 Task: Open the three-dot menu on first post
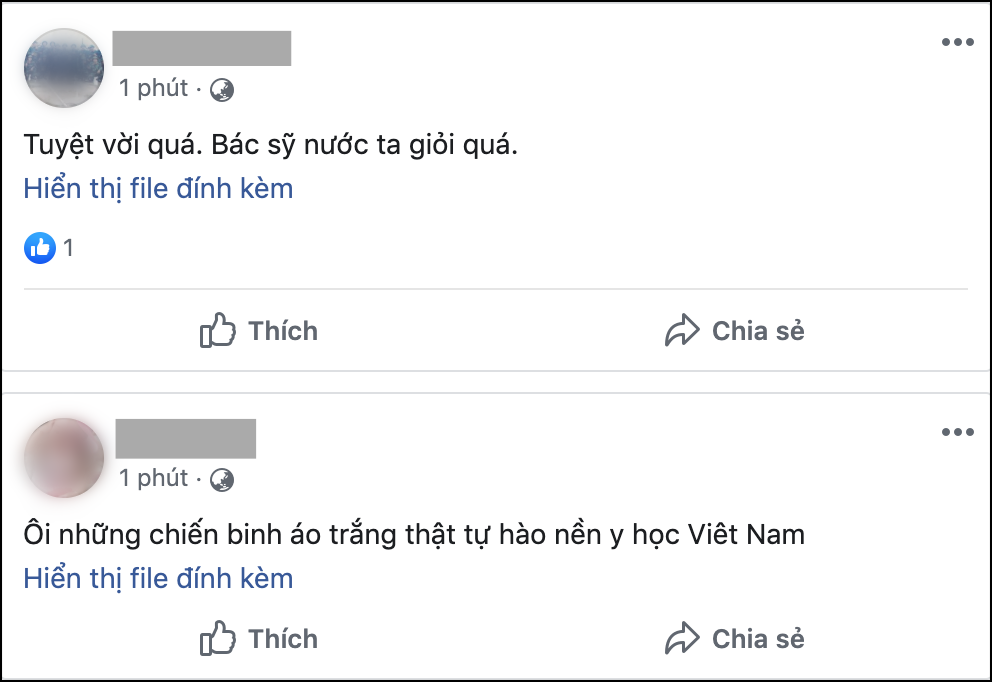957,42
